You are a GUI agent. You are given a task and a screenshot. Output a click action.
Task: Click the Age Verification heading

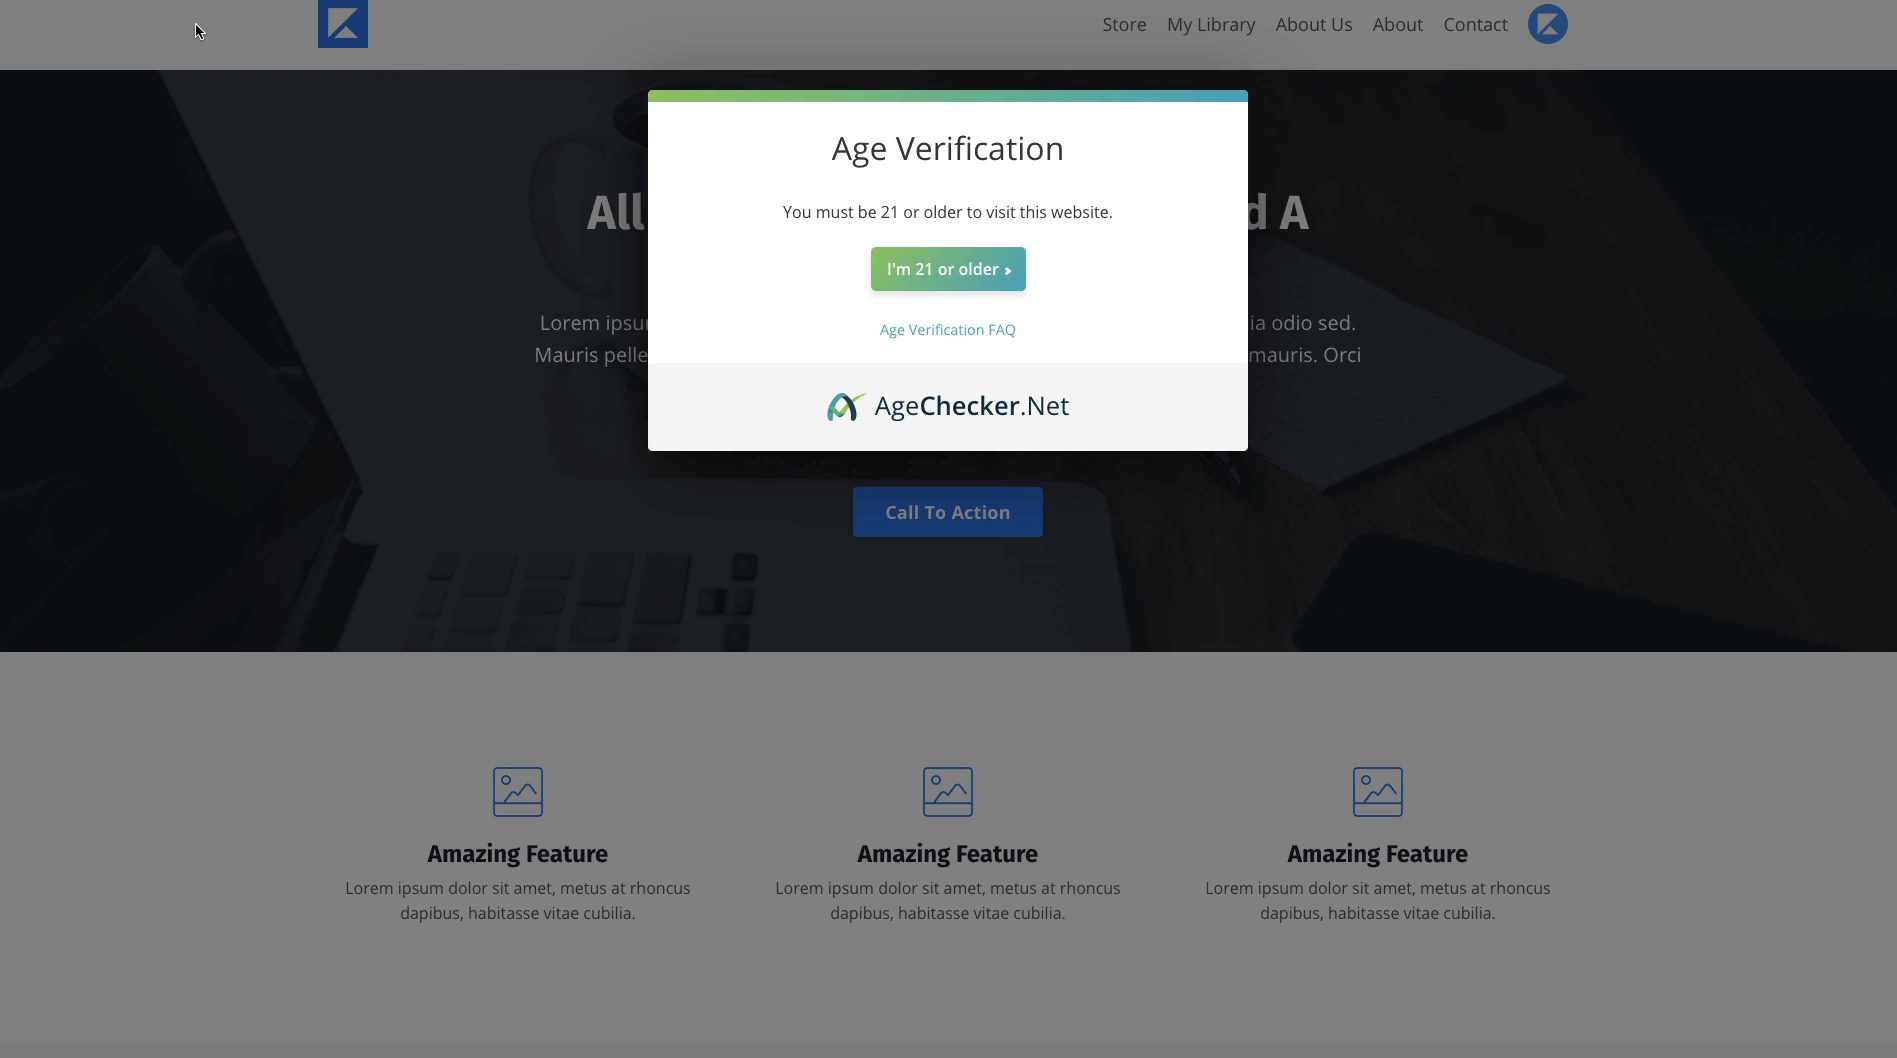point(948,149)
